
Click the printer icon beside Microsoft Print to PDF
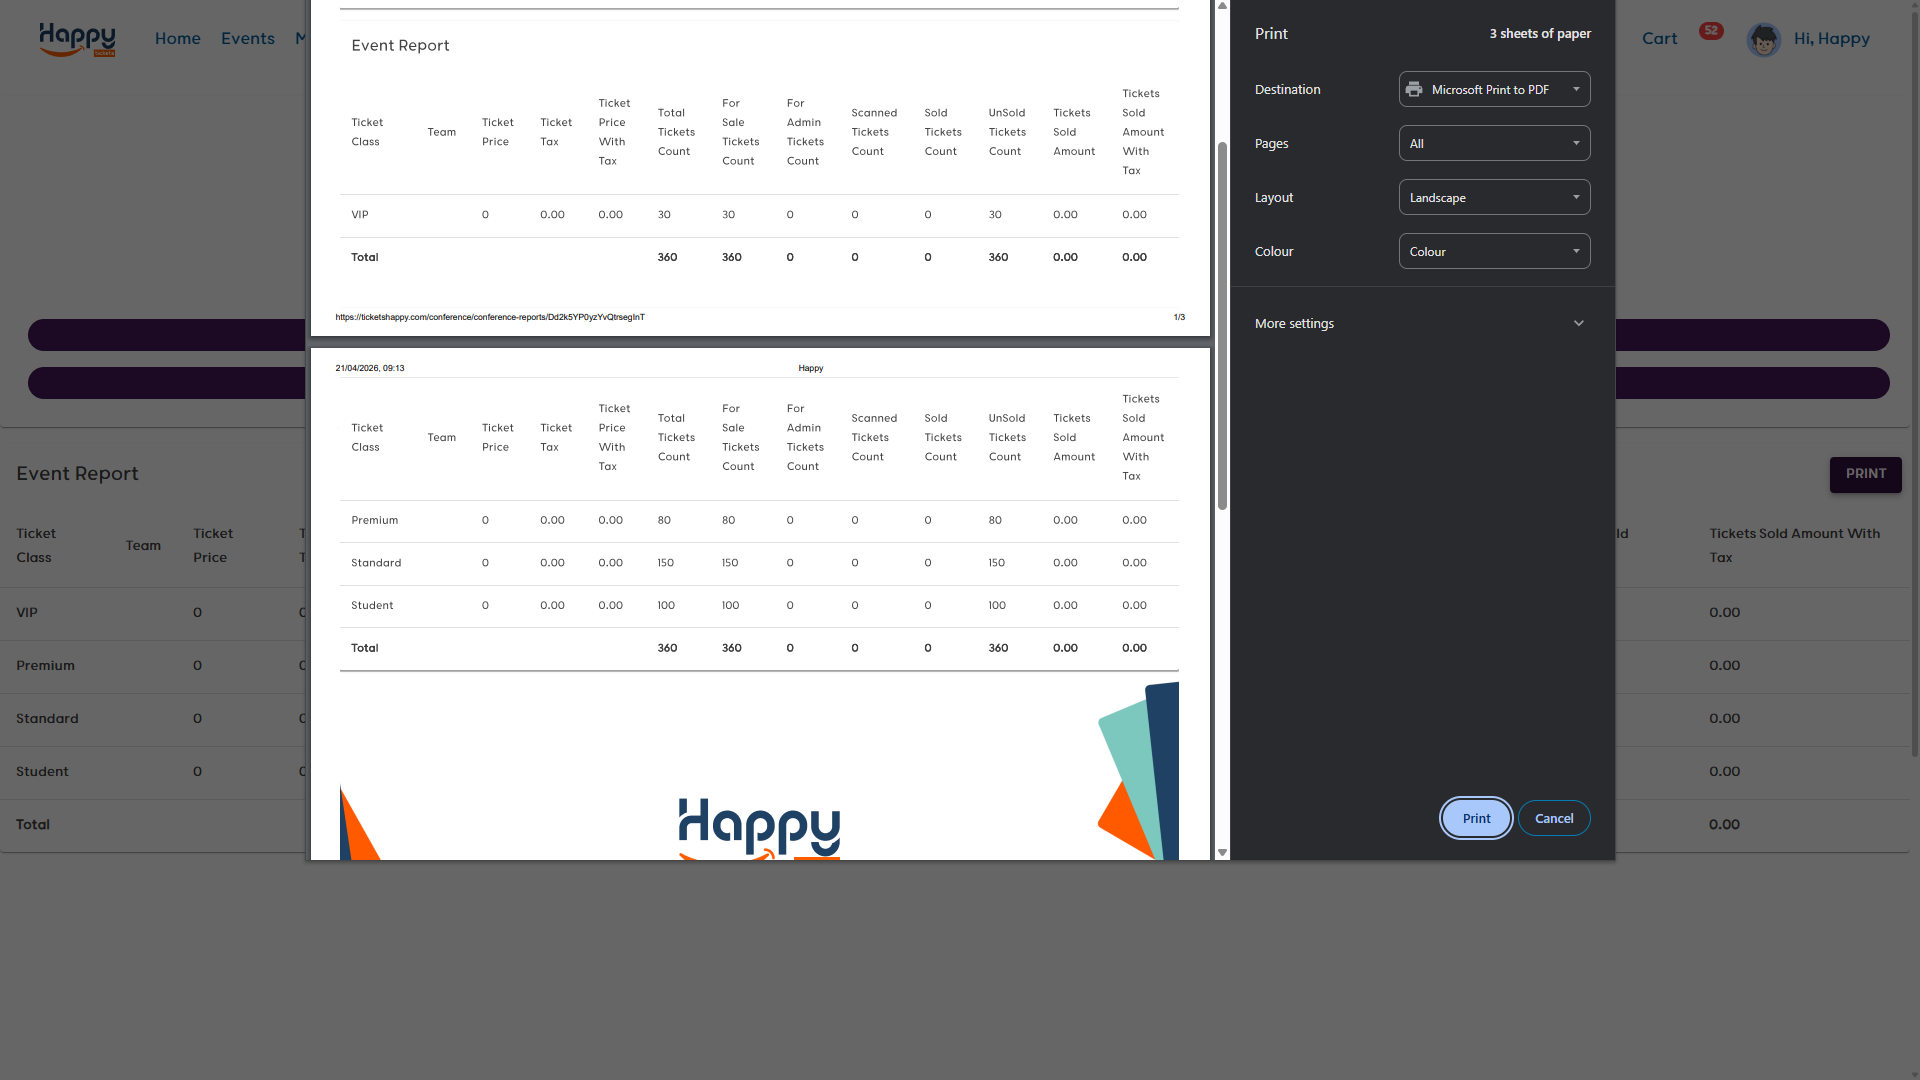point(1414,89)
